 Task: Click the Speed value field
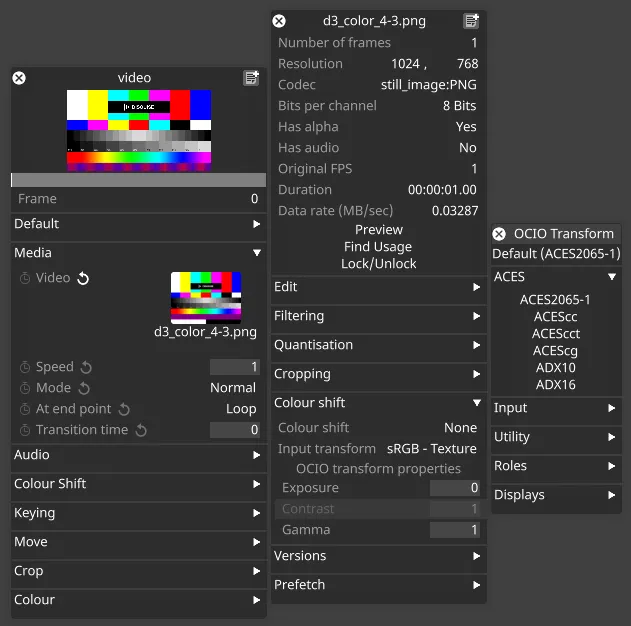(x=235, y=367)
